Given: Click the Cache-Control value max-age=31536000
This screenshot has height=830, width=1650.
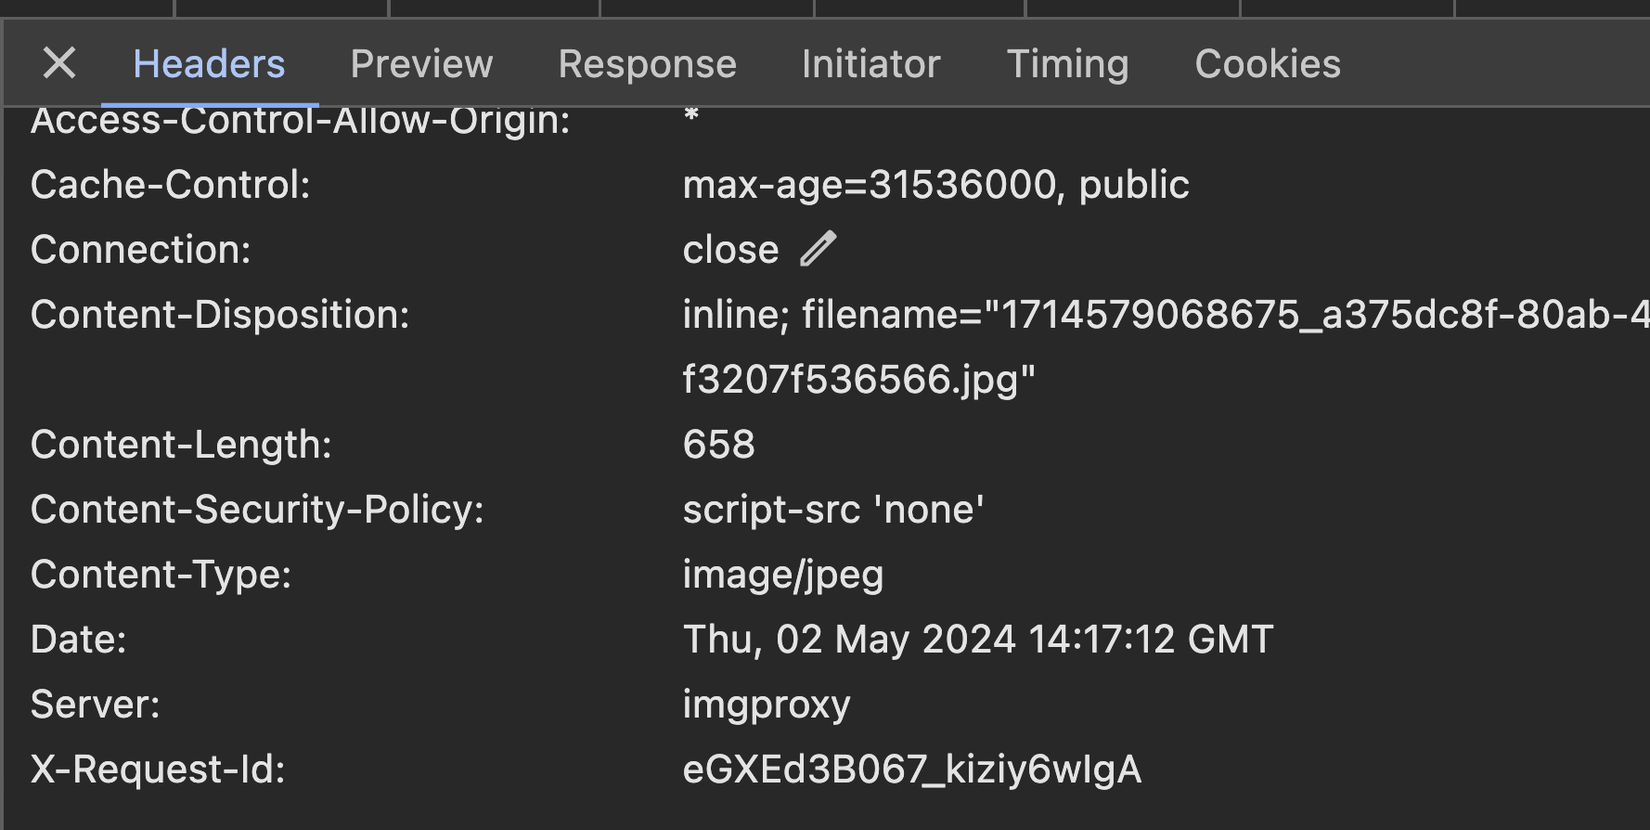Looking at the screenshot, I should (x=936, y=184).
